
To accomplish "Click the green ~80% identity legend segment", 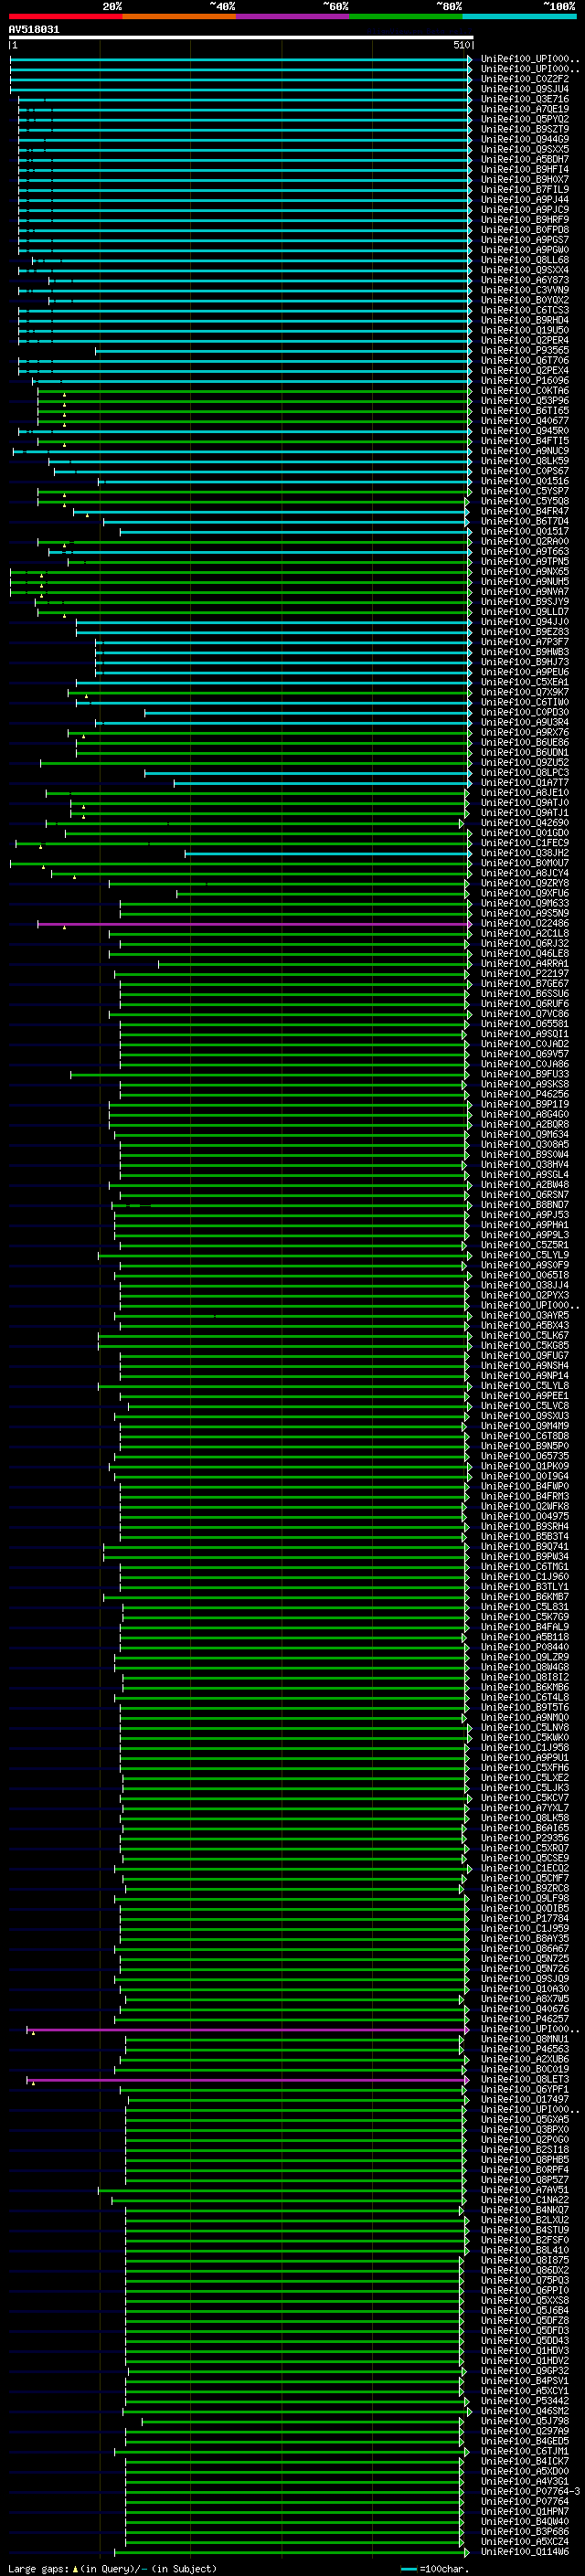I will 406,17.
